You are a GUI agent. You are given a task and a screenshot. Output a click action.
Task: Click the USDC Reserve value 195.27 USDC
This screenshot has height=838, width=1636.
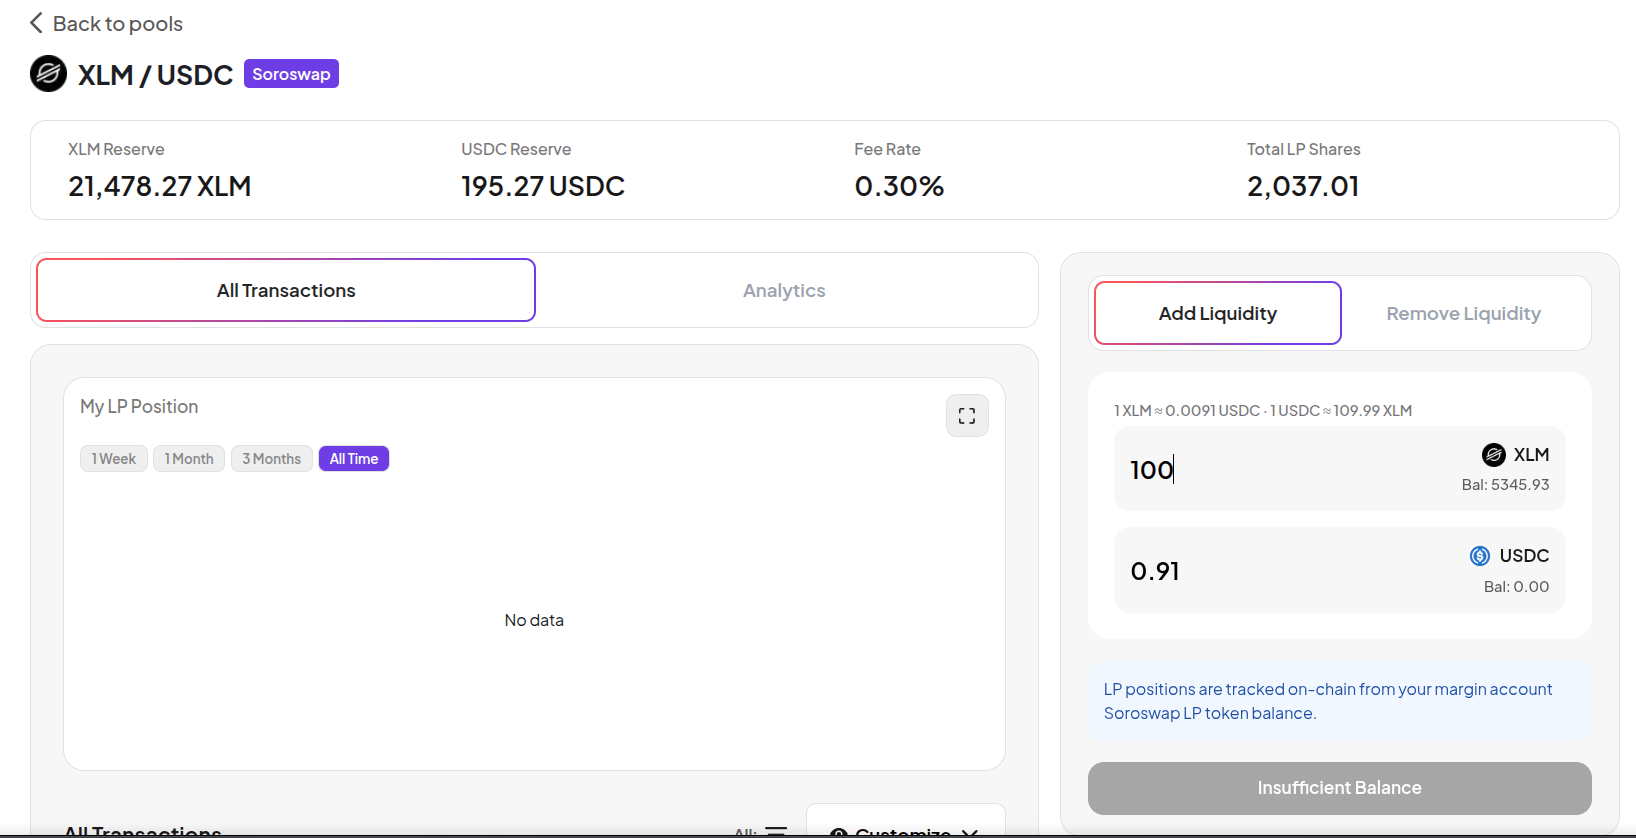tap(543, 186)
